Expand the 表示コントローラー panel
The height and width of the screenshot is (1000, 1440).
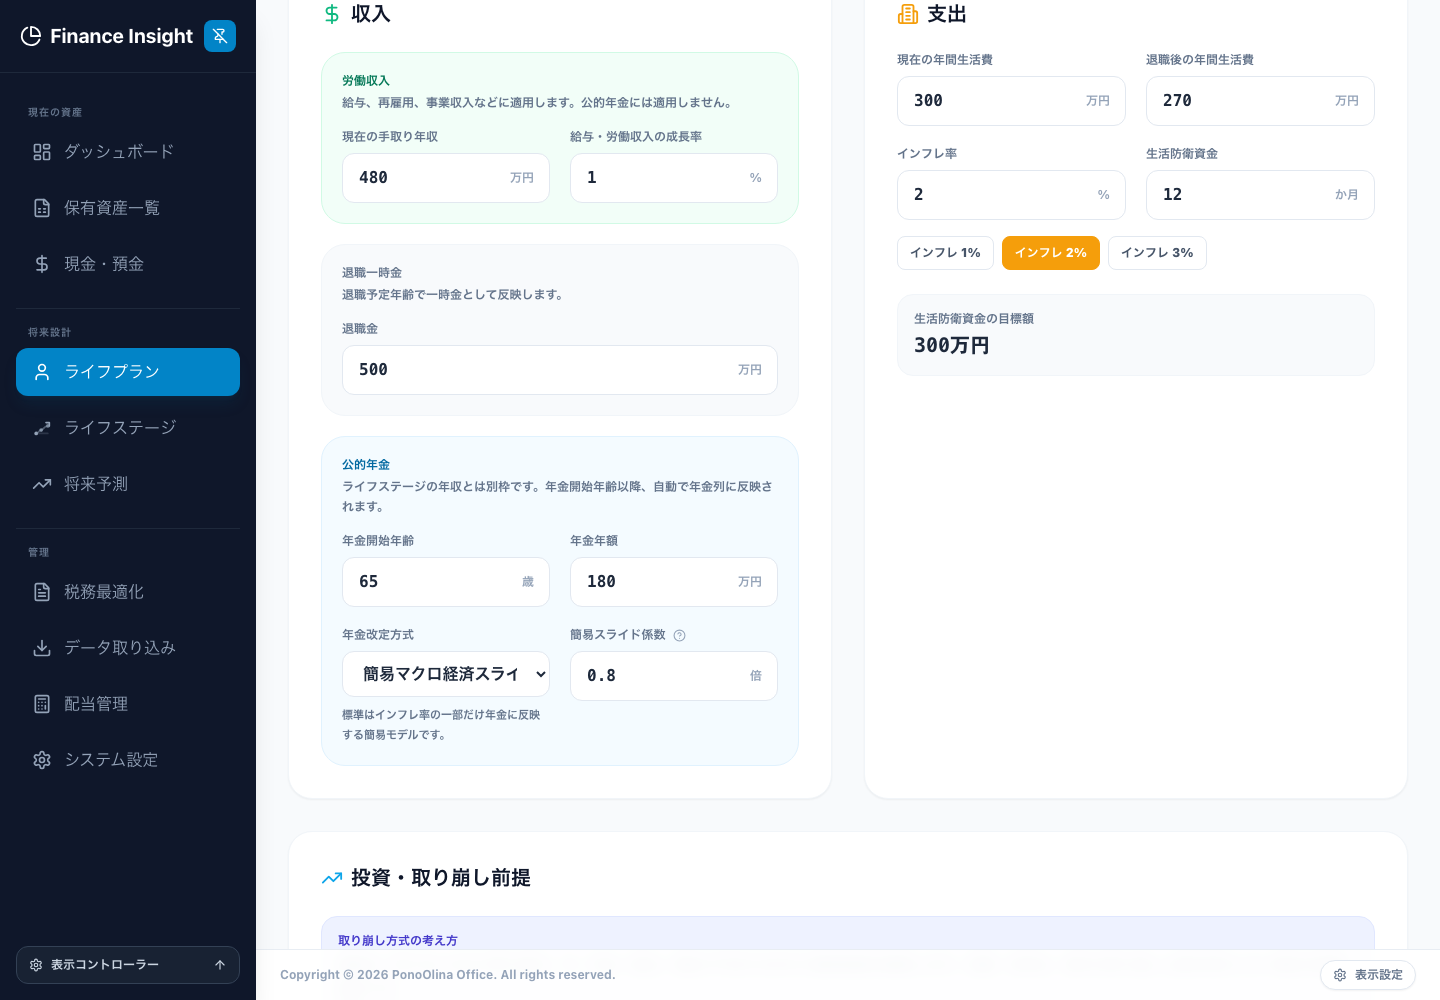128,965
